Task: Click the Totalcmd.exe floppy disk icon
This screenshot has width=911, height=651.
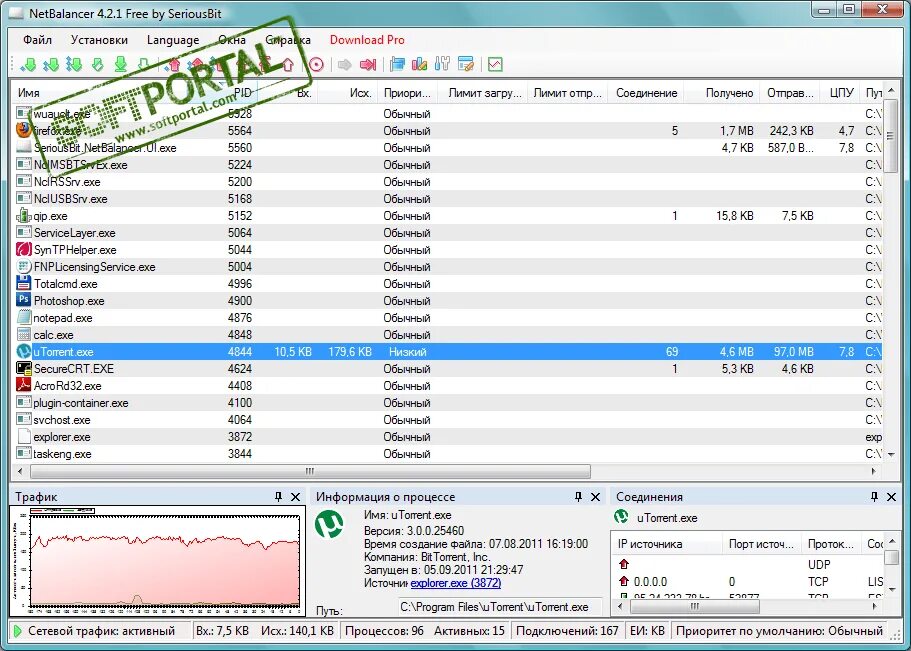Action: pyautogui.click(x=23, y=283)
